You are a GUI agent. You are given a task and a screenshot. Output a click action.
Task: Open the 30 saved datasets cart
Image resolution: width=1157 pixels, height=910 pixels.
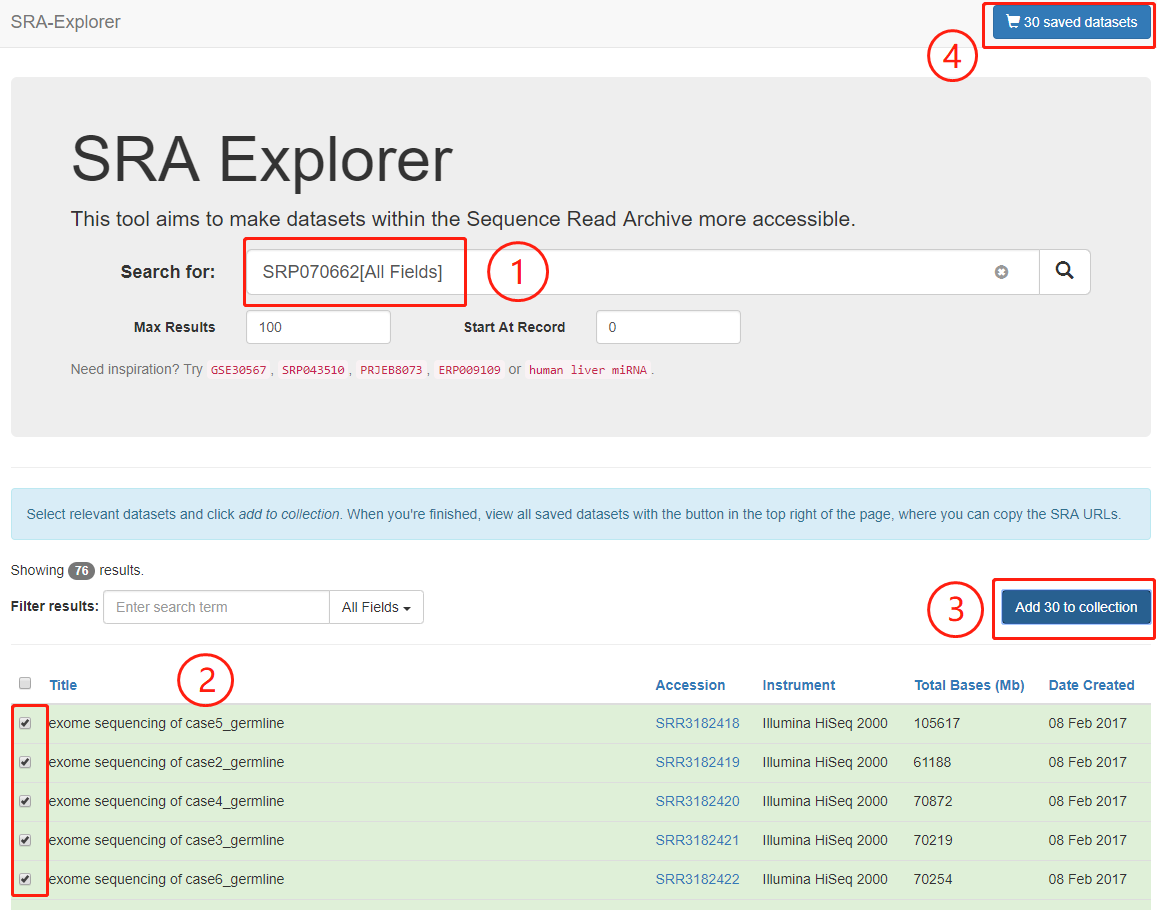(1071, 22)
